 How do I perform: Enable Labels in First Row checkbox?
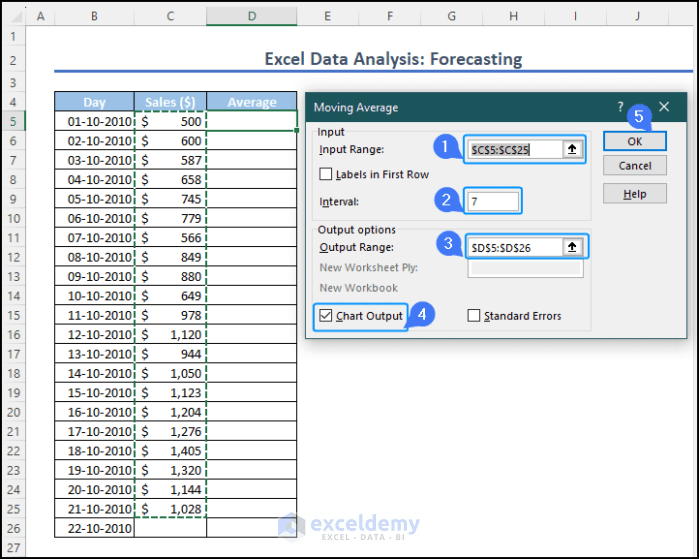point(326,174)
